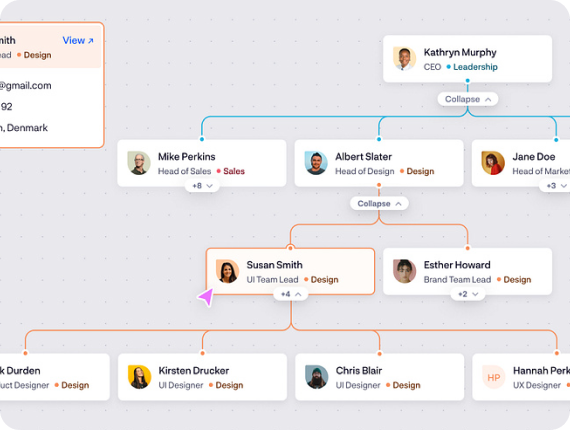This screenshot has width=570, height=430.
Task: Select the Susan Smith card
Action: click(x=290, y=272)
